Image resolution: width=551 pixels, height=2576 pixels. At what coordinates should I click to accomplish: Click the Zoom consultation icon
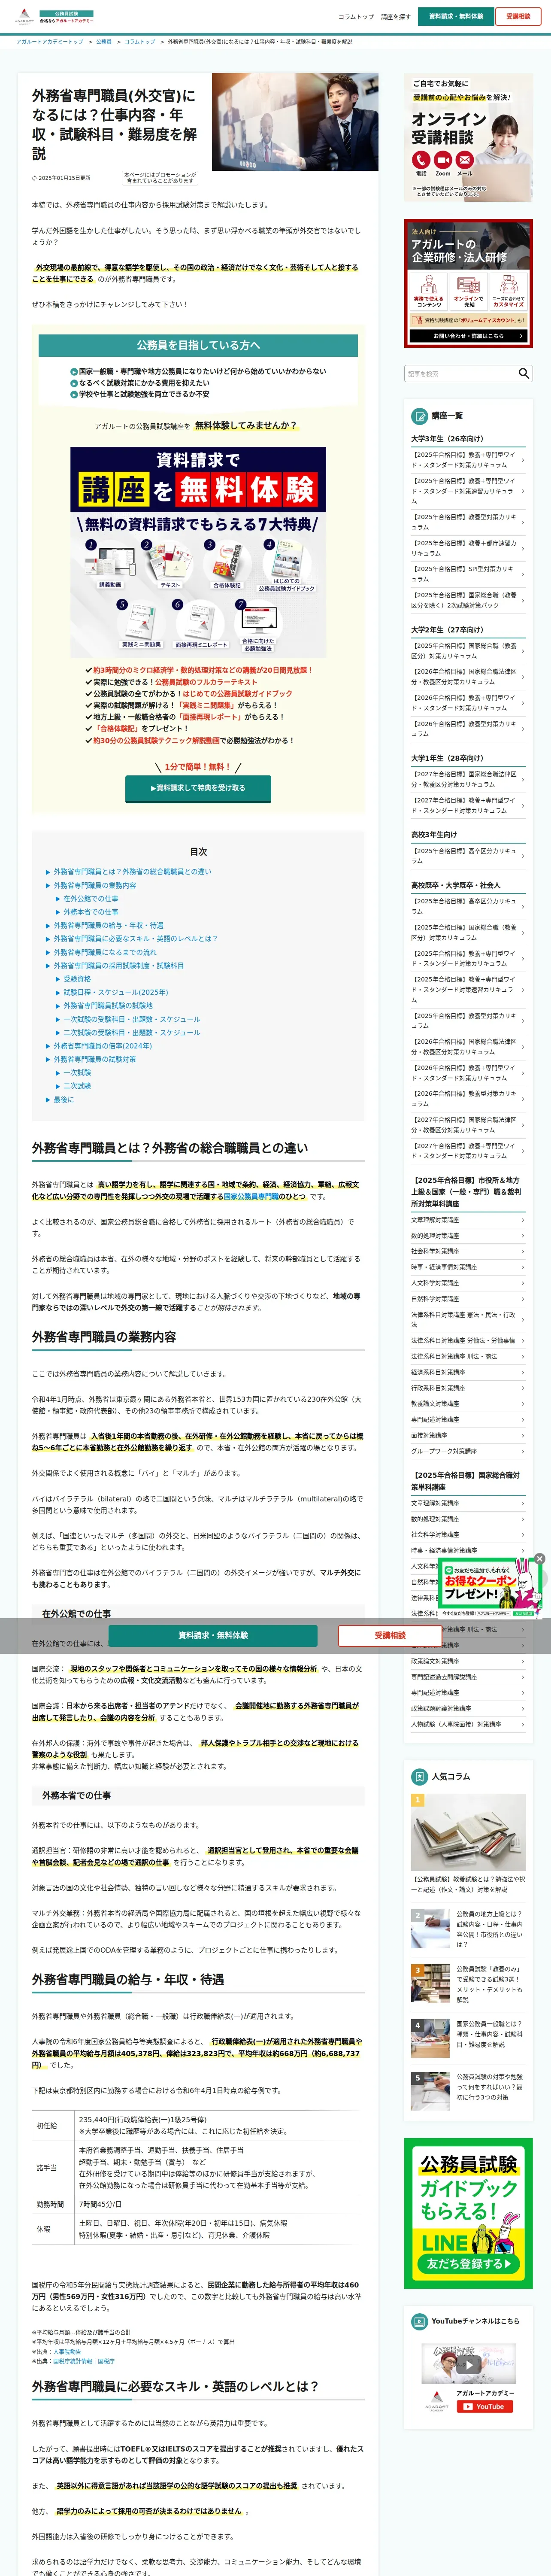pos(443,160)
